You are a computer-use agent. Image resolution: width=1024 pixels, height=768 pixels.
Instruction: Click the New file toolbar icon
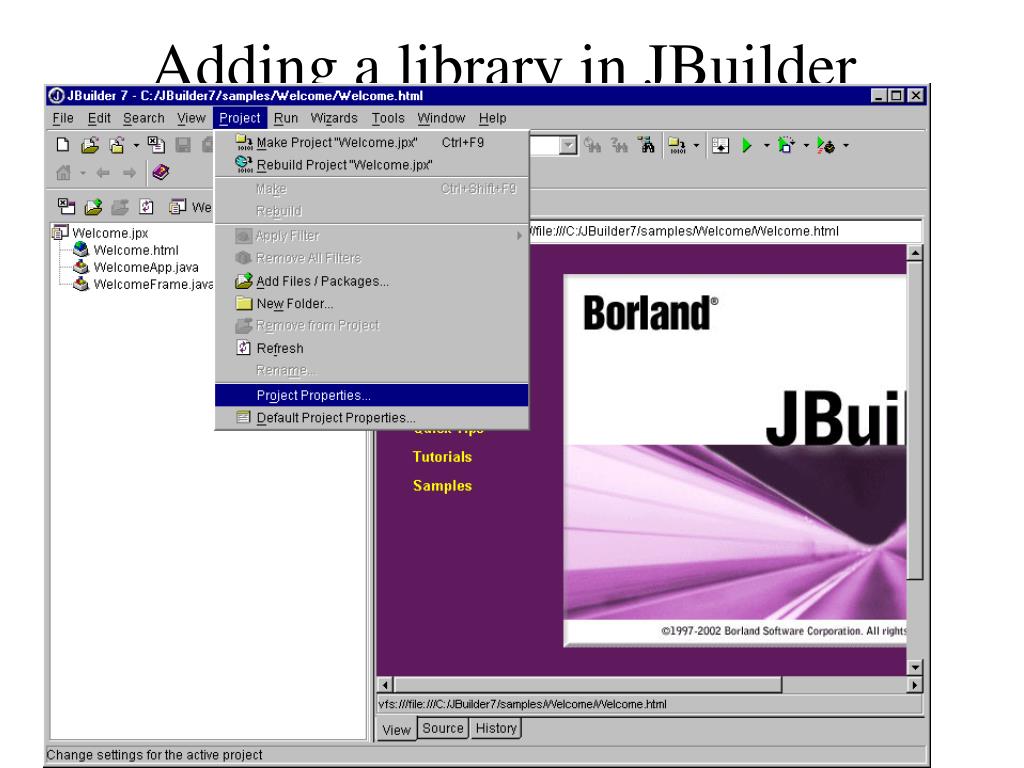(63, 144)
